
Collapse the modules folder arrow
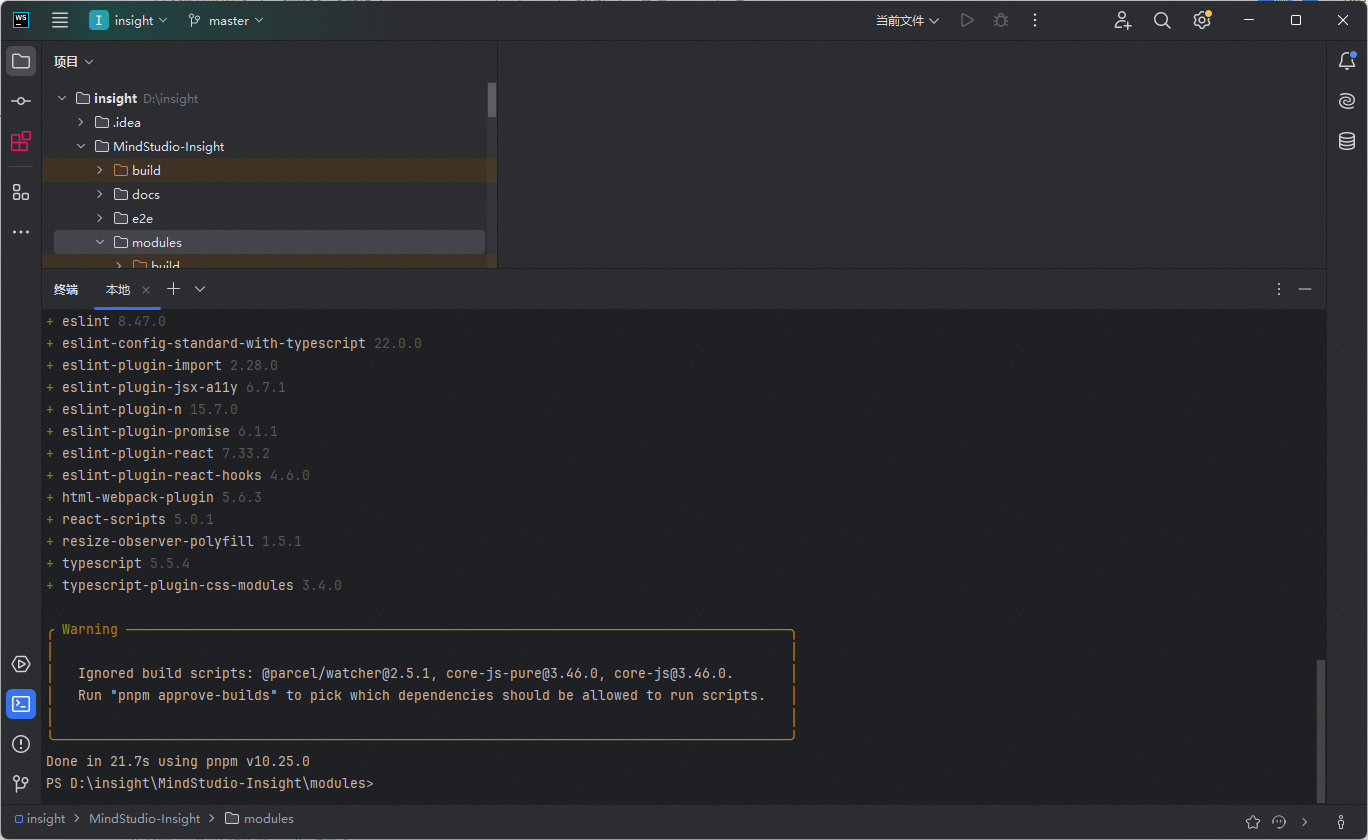100,242
